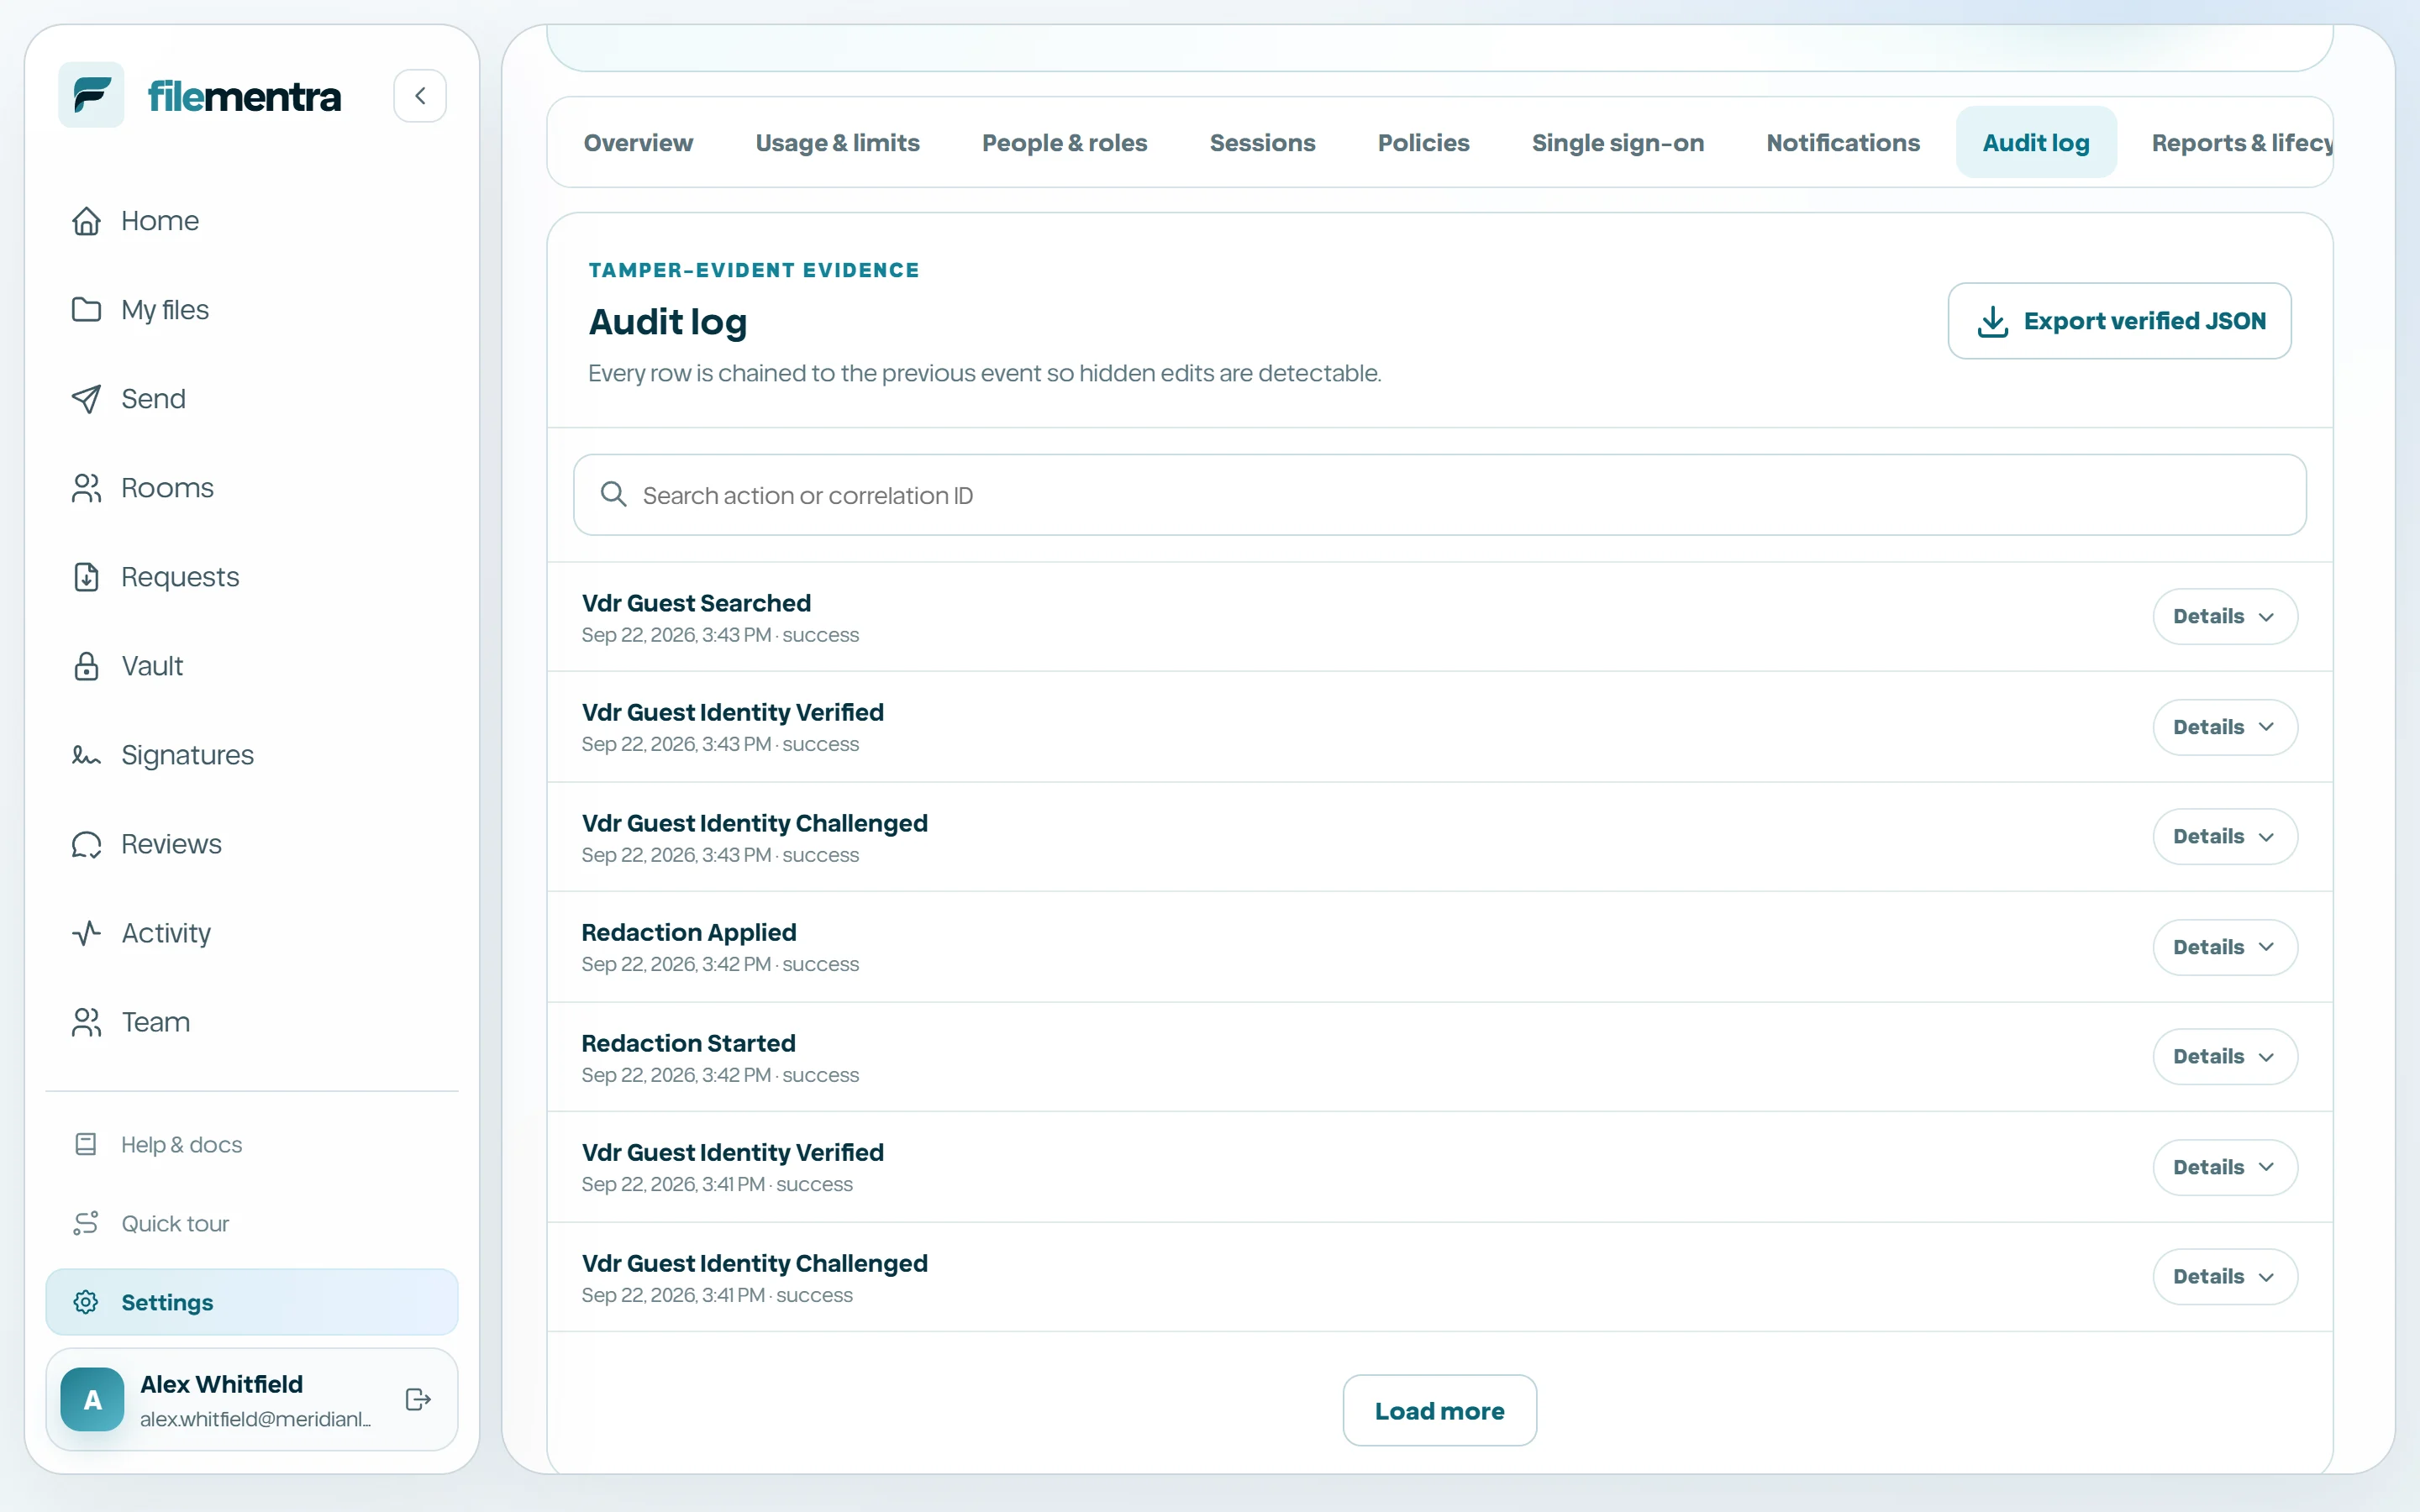Screen dimensions: 2420x1512
Task: Click the Quick tour route icon
Action: pyautogui.click(x=86, y=1223)
